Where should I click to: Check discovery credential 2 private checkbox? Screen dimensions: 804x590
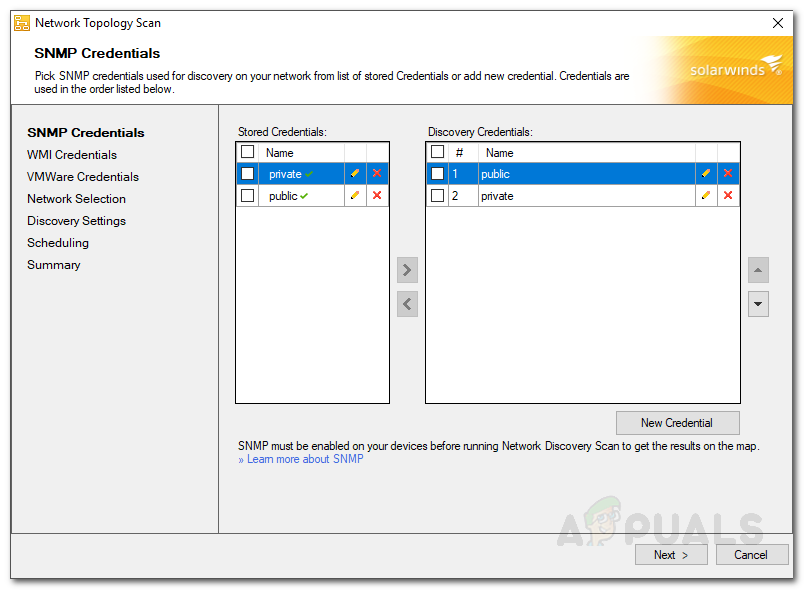(437, 196)
